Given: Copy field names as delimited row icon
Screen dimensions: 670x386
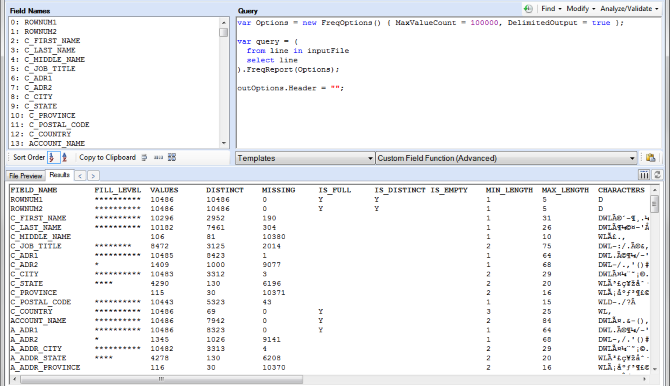Looking at the screenshot, I should (159, 157).
